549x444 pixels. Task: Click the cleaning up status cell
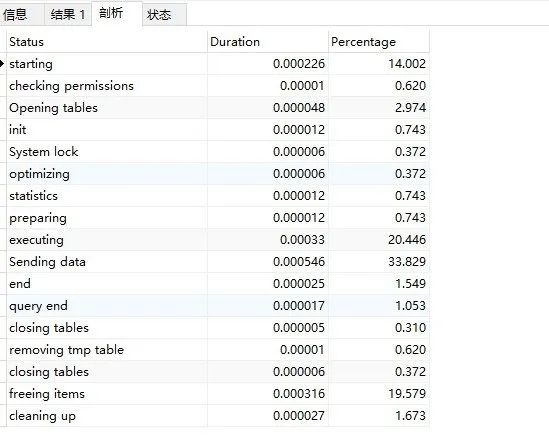pyautogui.click(x=107, y=416)
